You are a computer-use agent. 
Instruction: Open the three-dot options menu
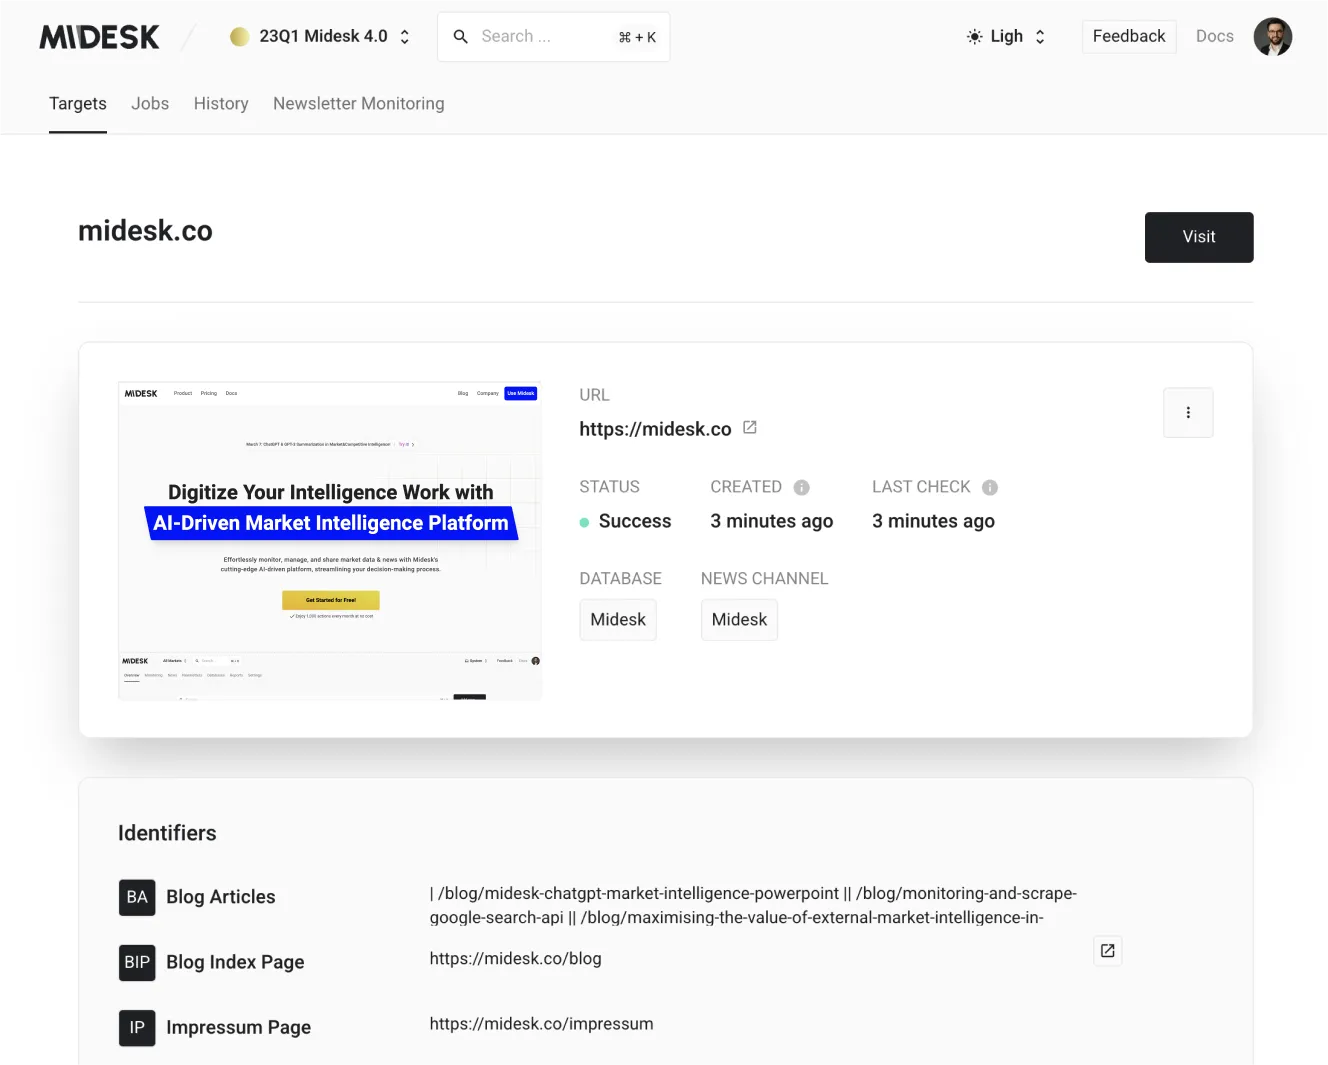1188,412
